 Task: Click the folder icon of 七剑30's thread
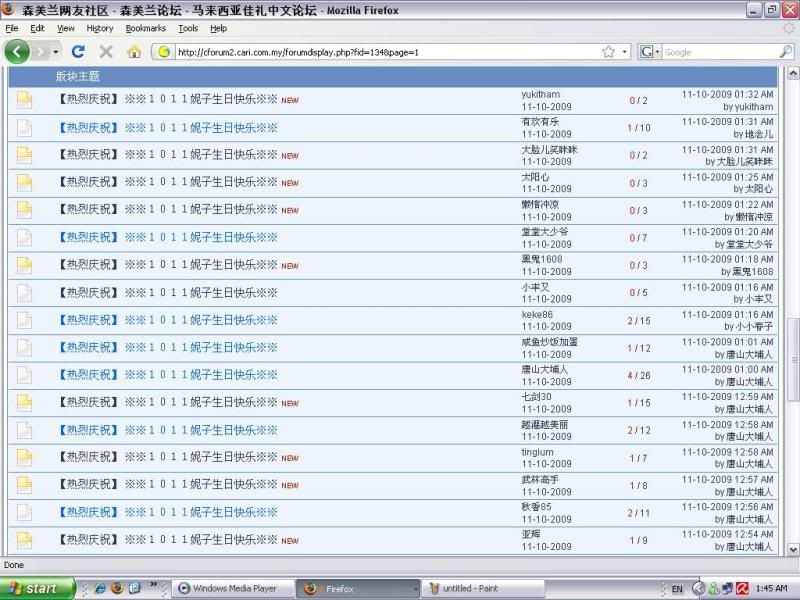coord(24,403)
